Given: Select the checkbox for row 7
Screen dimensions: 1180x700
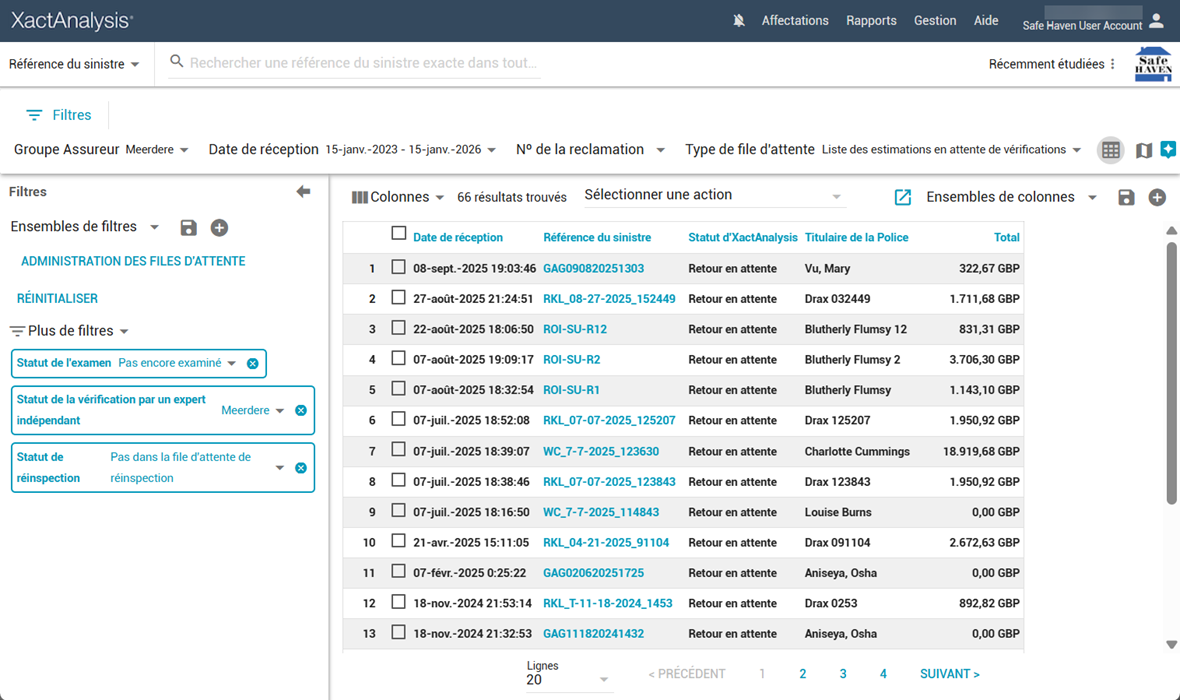Looking at the screenshot, I should [399, 450].
